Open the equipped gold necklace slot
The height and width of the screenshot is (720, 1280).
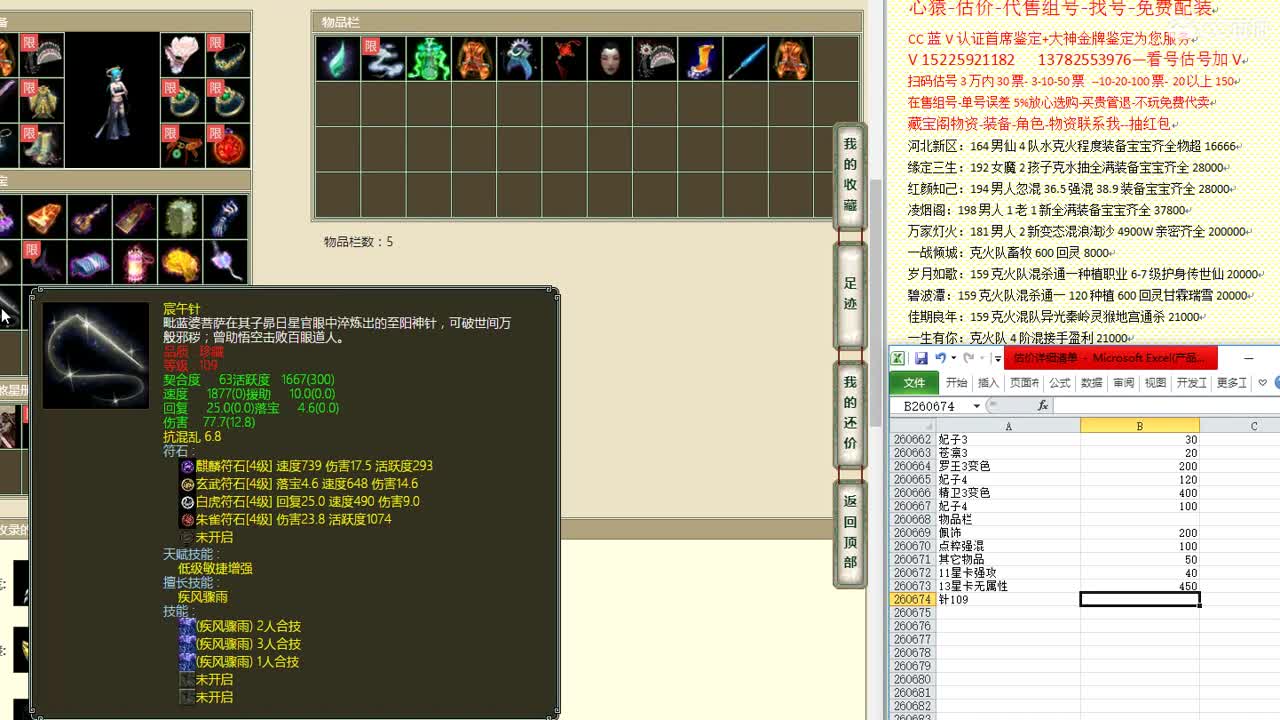228,55
